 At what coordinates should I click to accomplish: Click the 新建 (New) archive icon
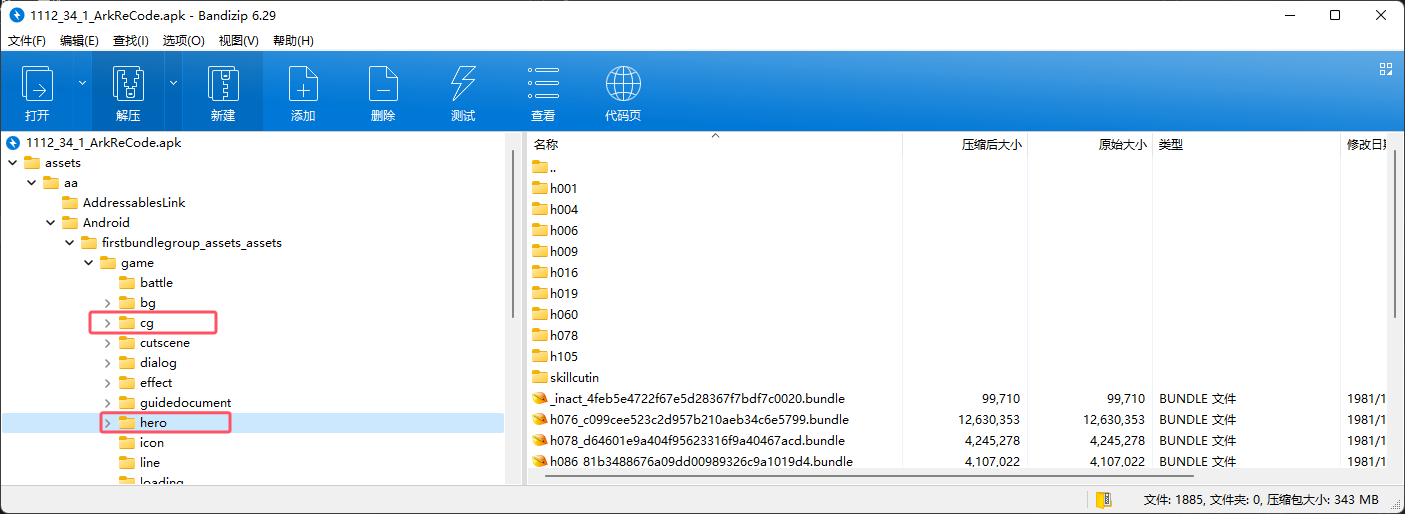pos(223,84)
